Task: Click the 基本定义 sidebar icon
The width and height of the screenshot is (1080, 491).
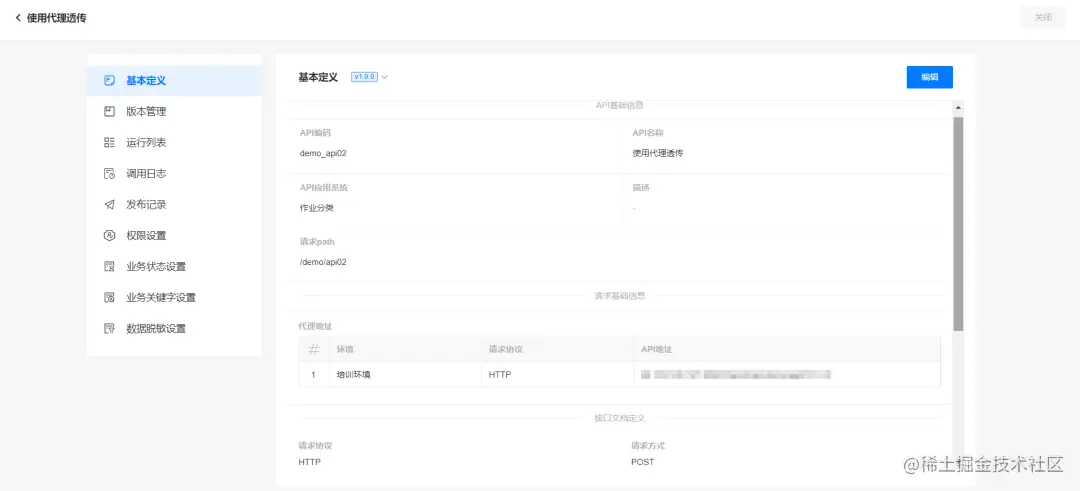Action: click(109, 81)
